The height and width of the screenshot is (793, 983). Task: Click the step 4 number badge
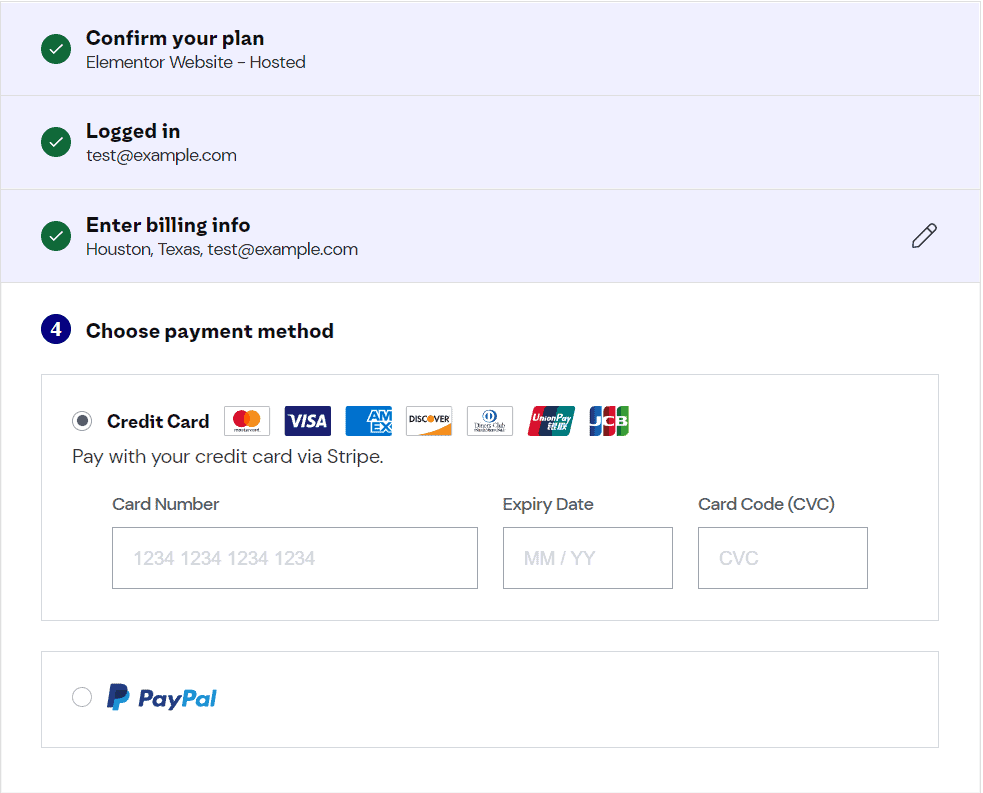click(56, 329)
